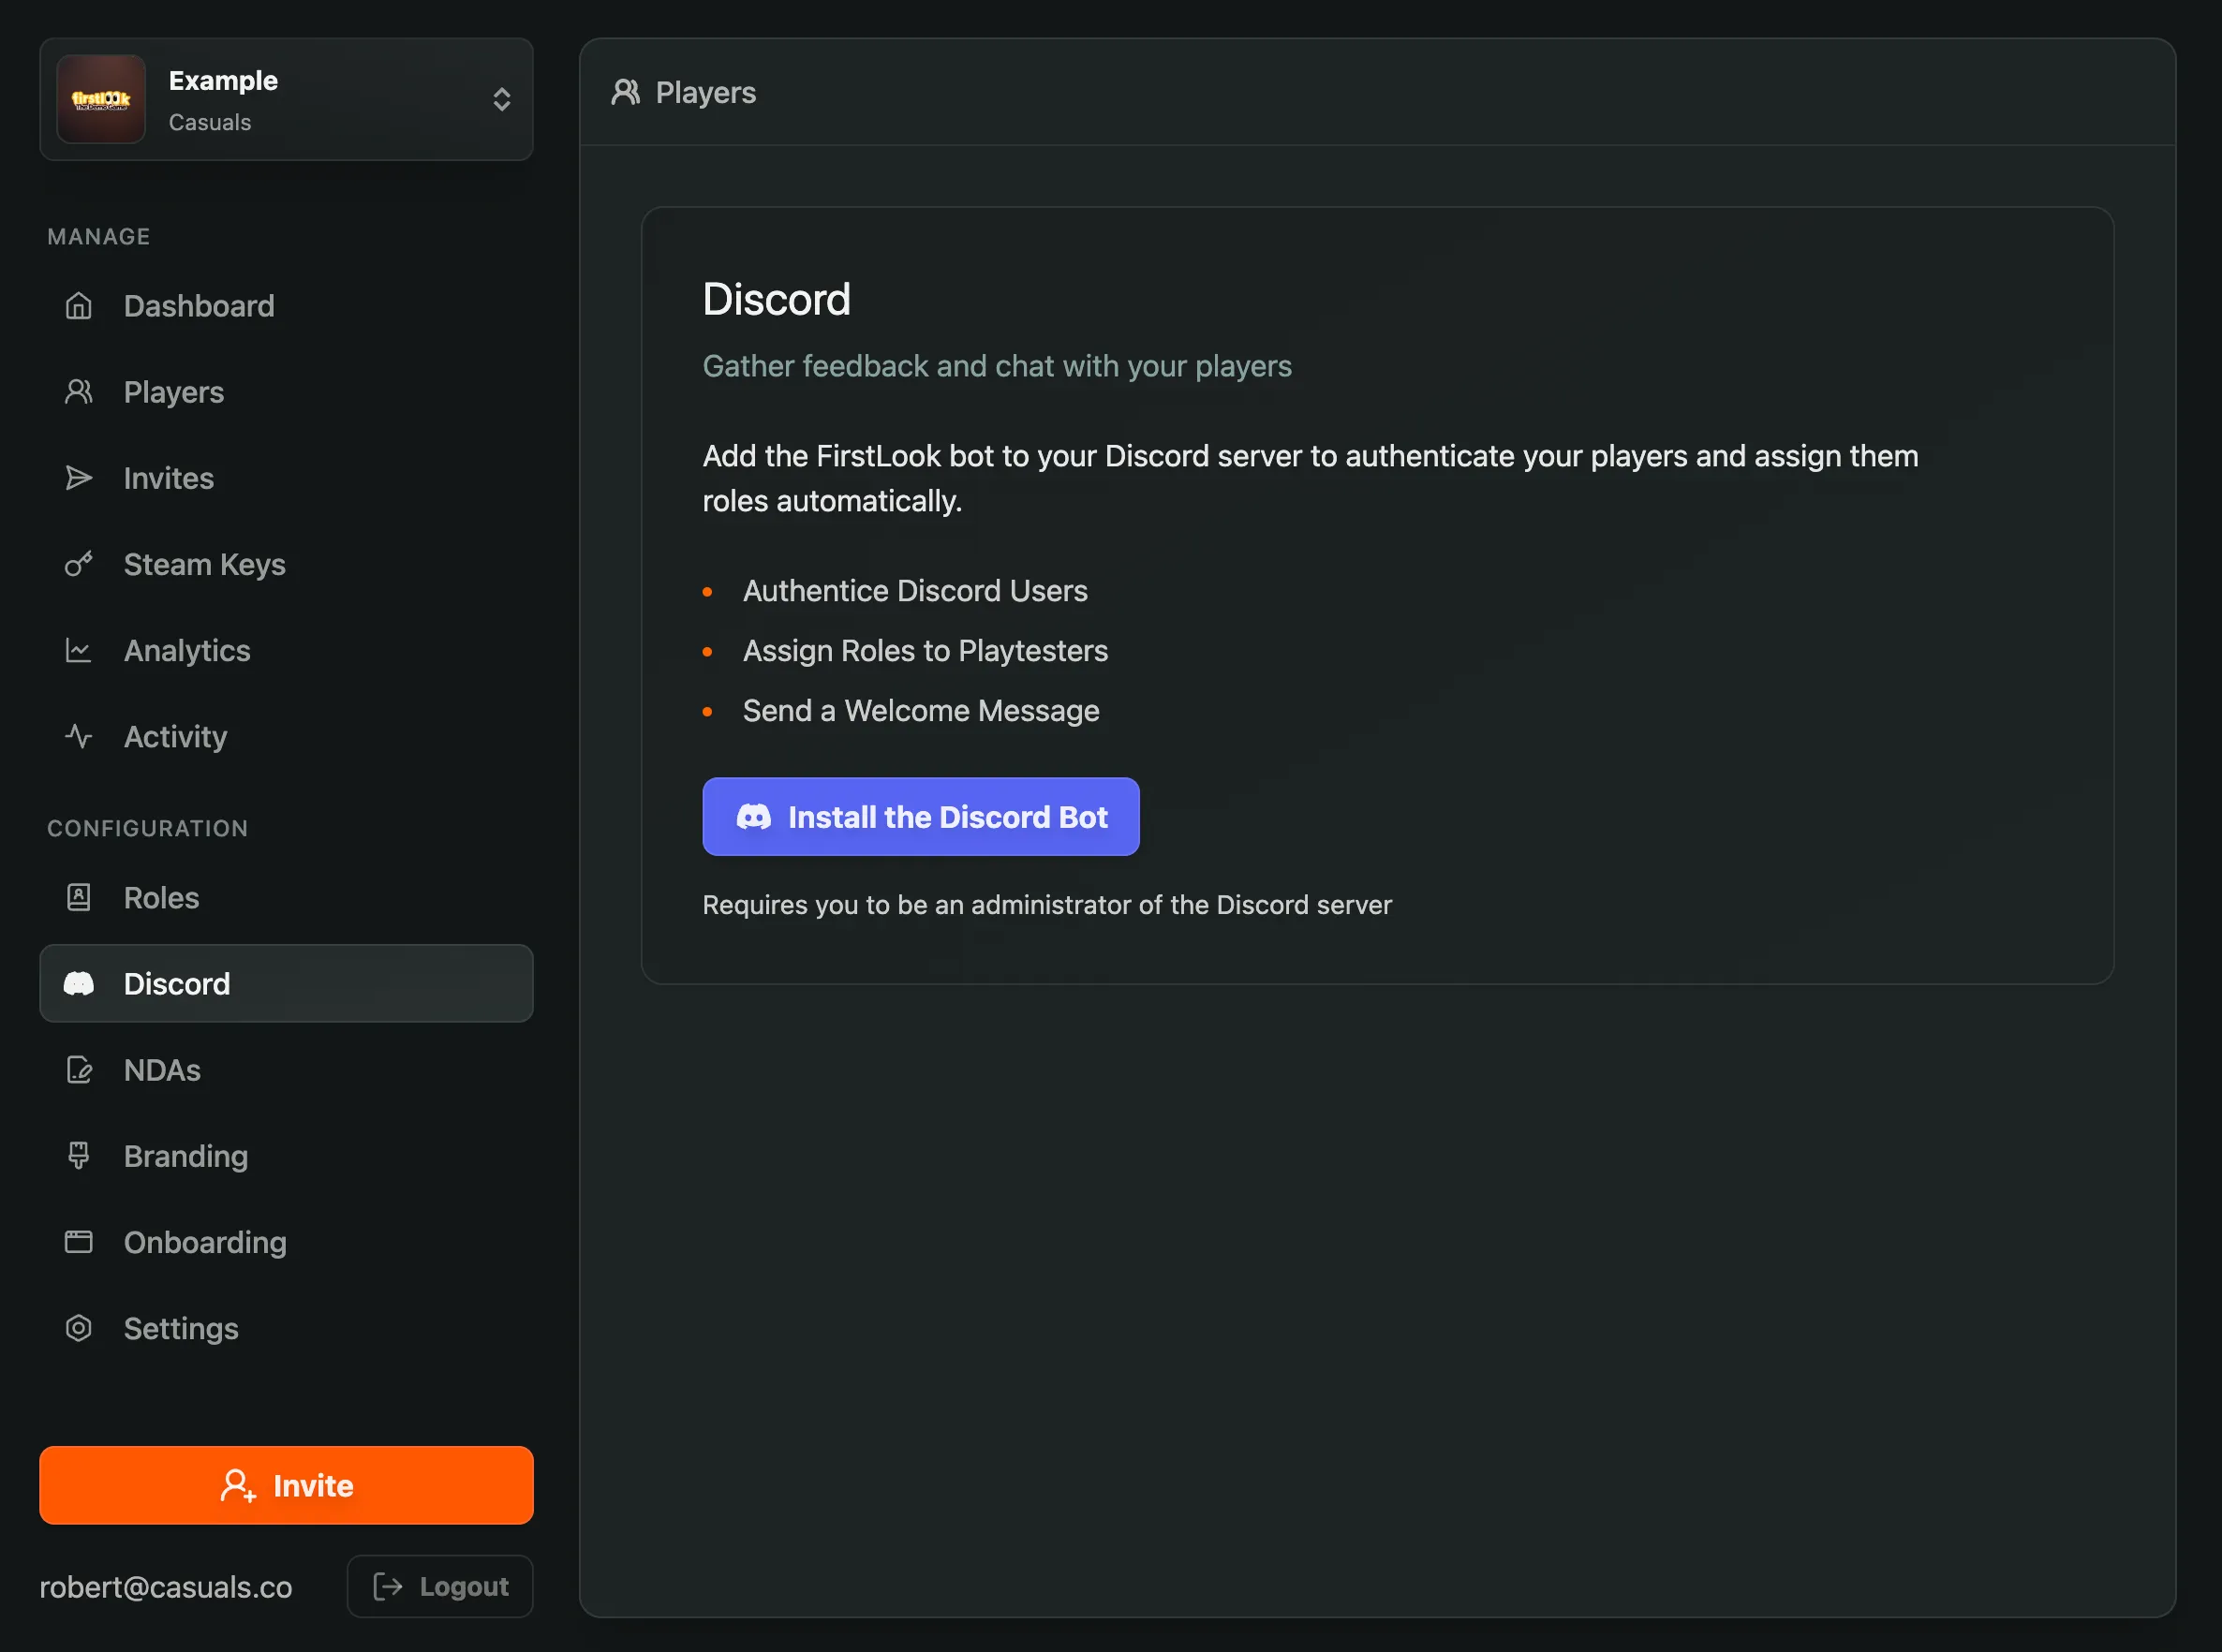This screenshot has height=1652, width=2222.
Task: Click the MANAGE section label
Action: pos(99,237)
